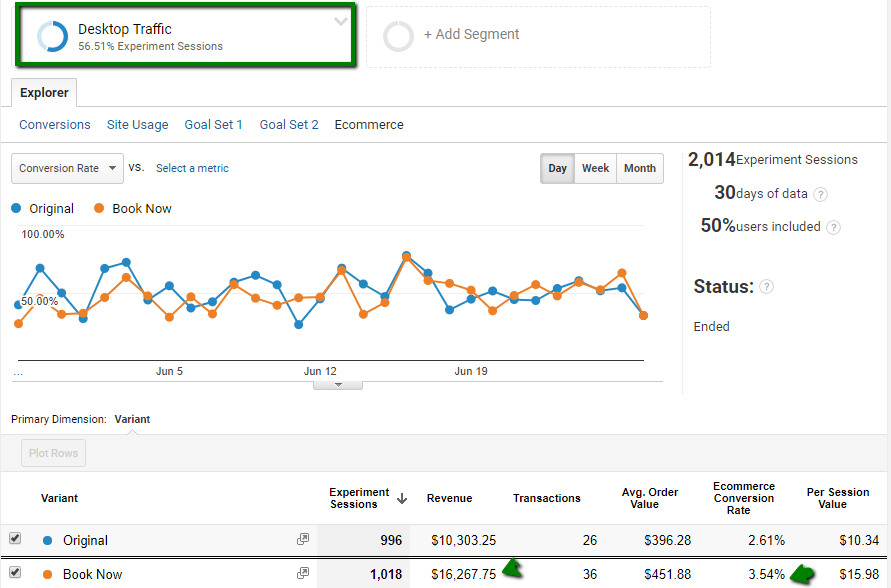The image size is (891, 588).
Task: Add a new segment
Action: tap(471, 34)
